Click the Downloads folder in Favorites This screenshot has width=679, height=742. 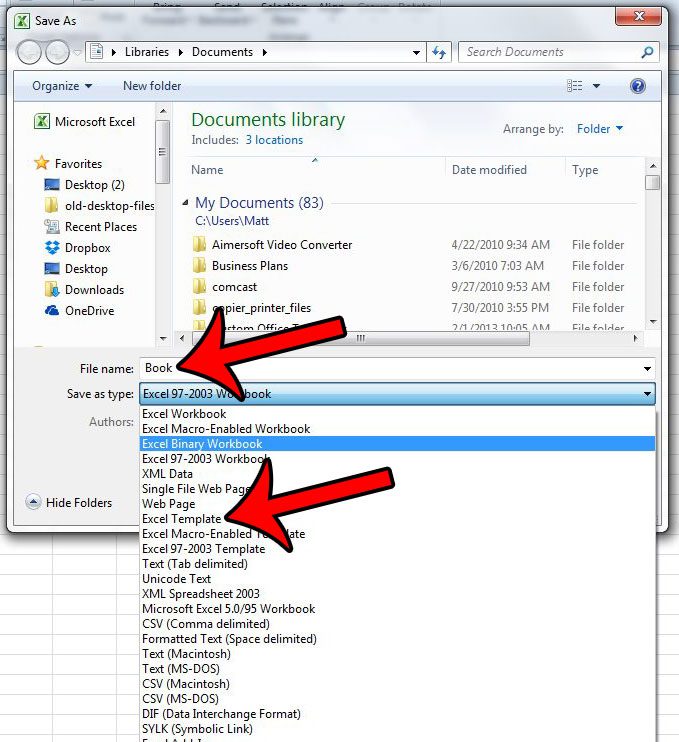point(94,290)
